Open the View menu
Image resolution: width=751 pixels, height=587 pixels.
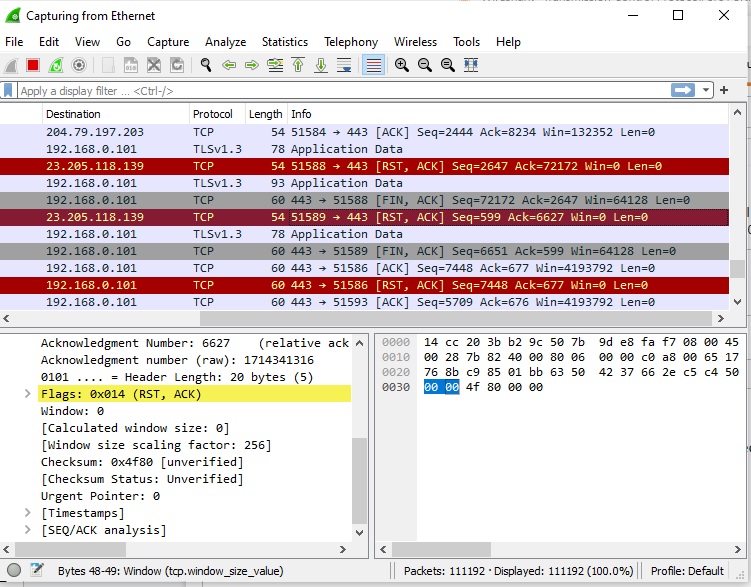coord(87,42)
